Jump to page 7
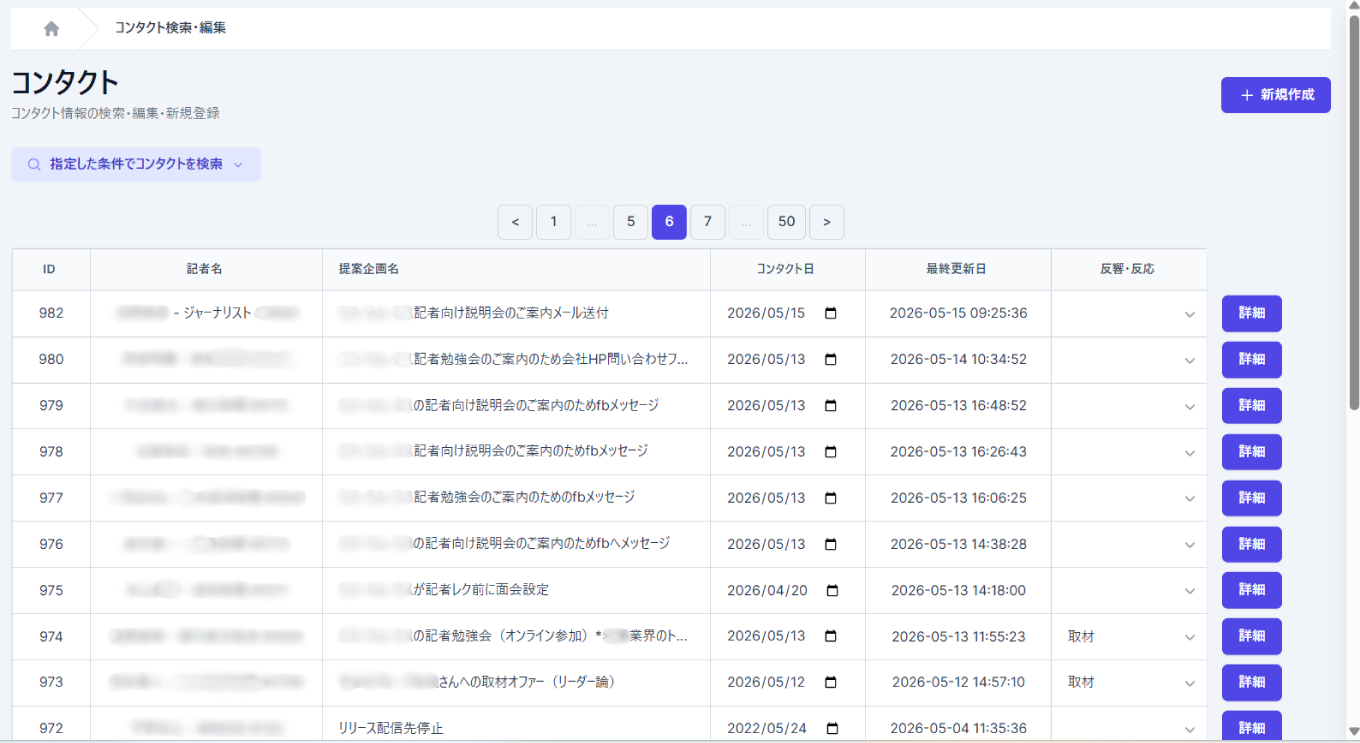 pyautogui.click(x=708, y=222)
